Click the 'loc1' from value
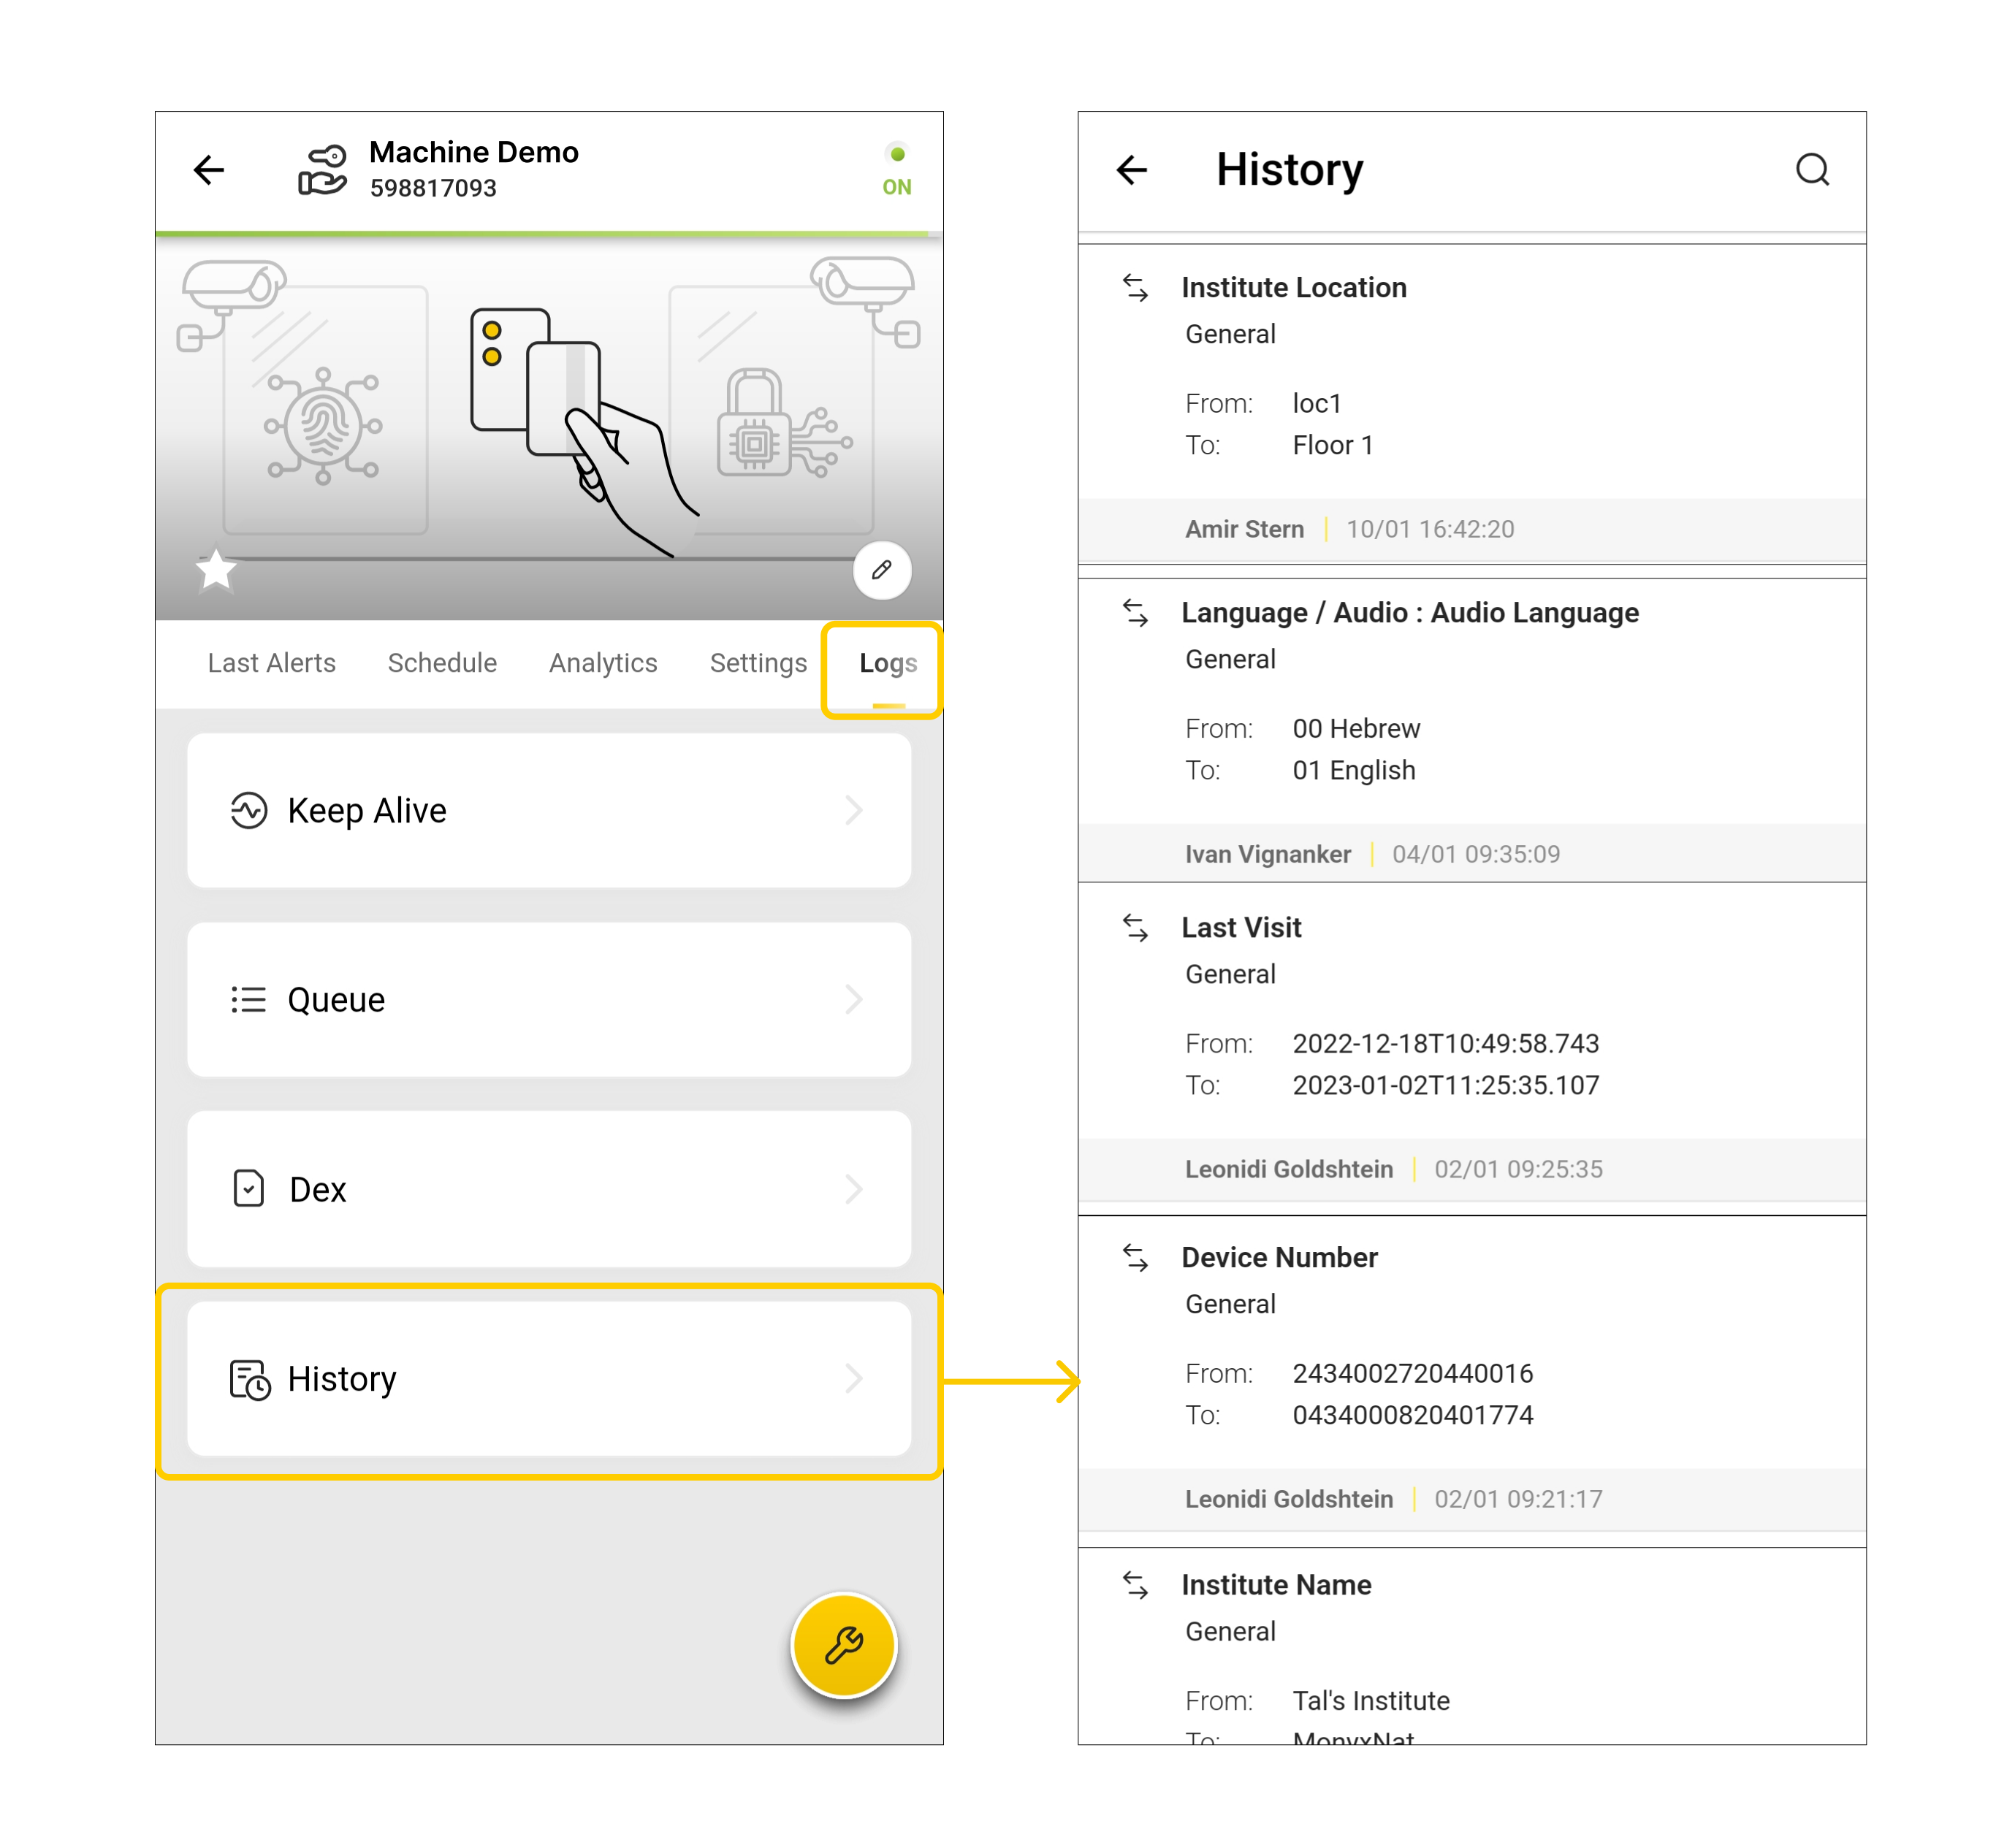Viewport: 2015px width, 1848px height. click(x=1316, y=403)
